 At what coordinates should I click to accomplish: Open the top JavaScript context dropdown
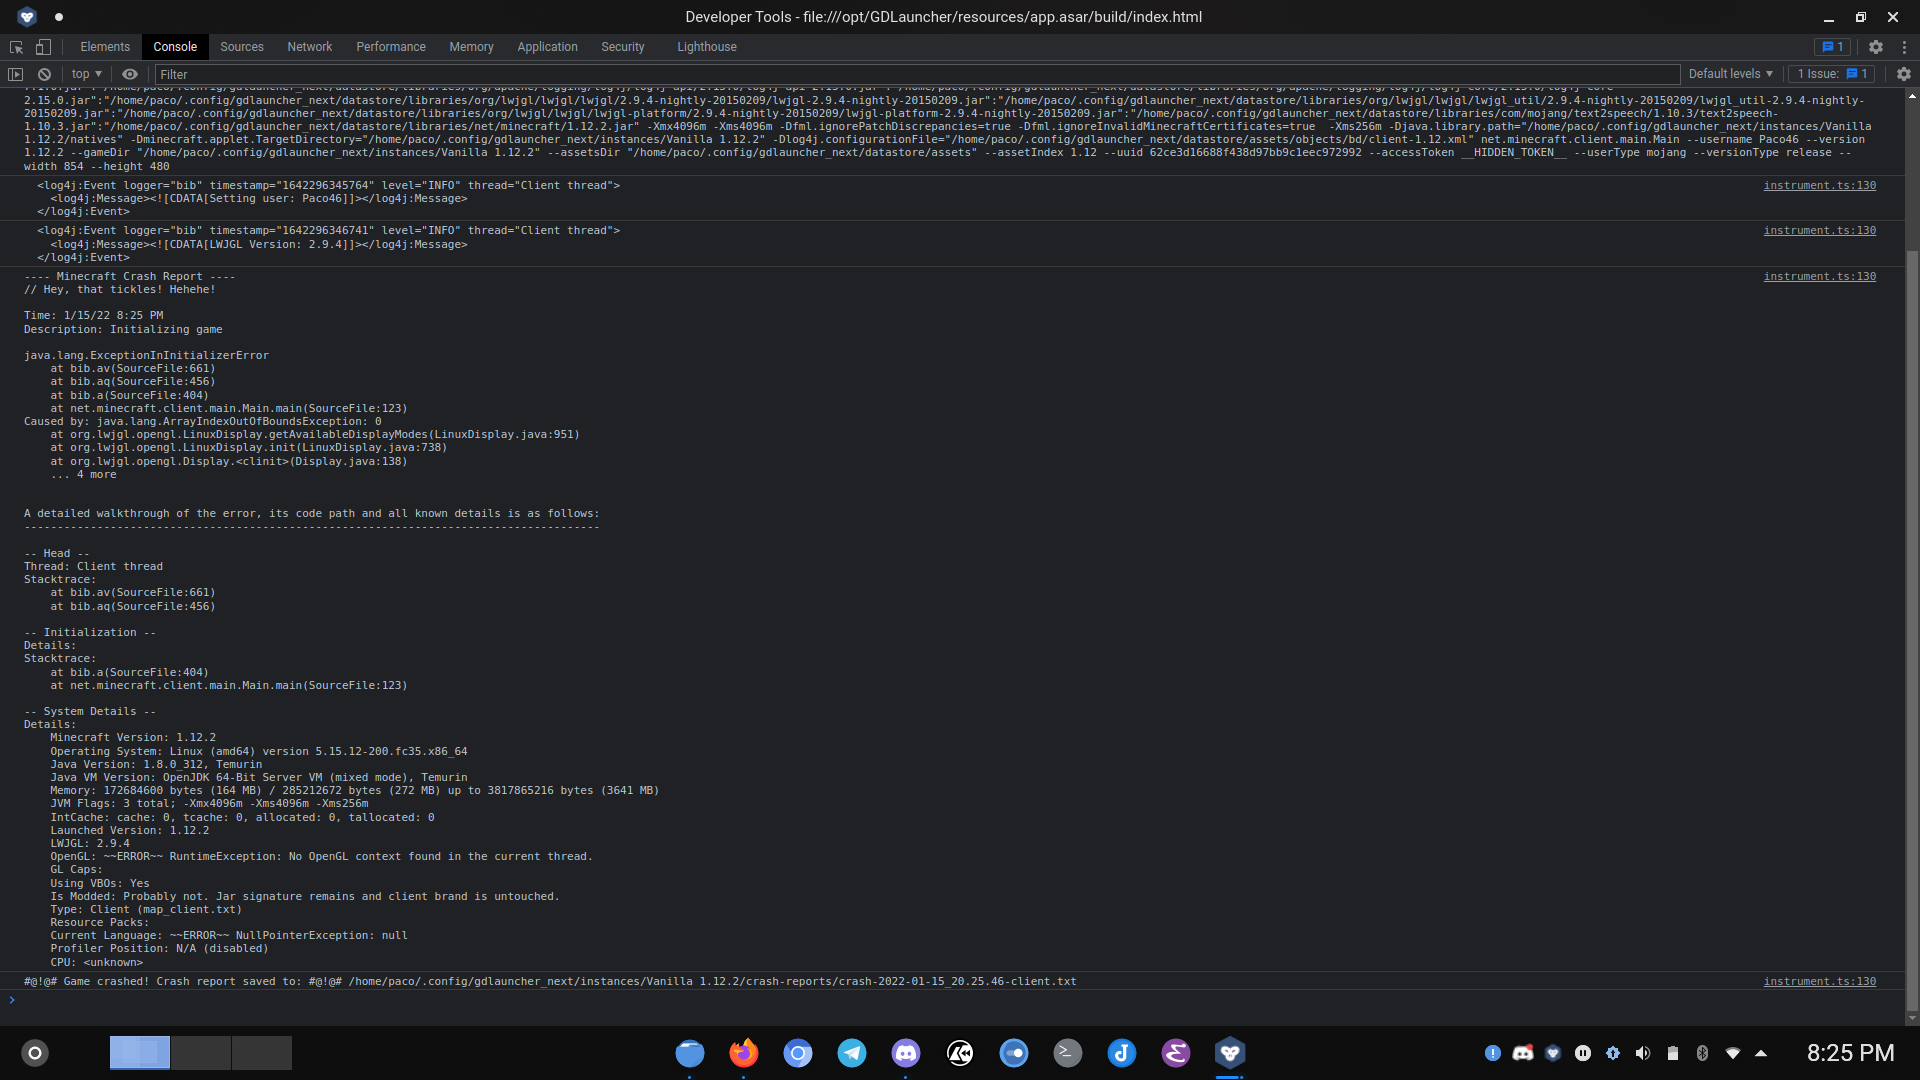coord(87,74)
